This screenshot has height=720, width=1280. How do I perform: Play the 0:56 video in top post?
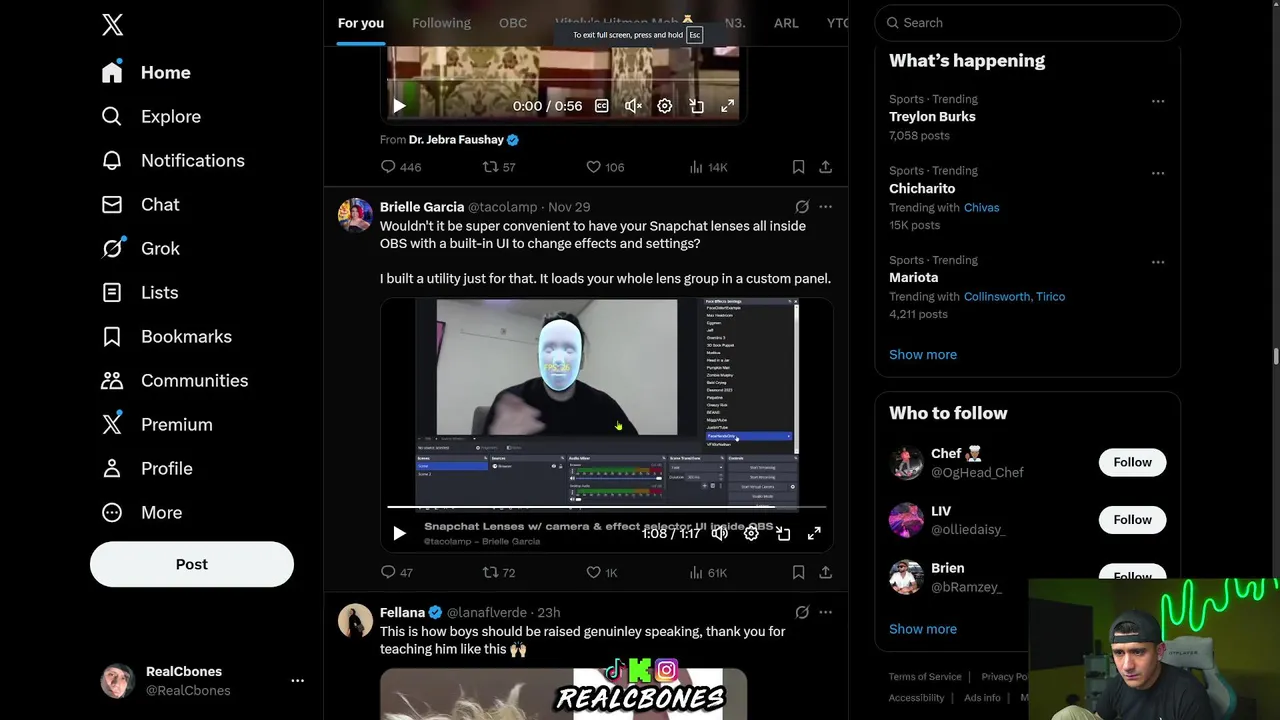(399, 106)
